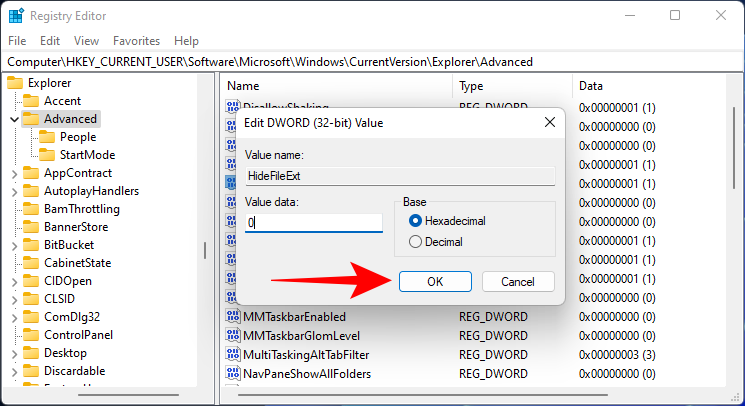745x406 pixels.
Task: Click the MultiTaskingAltTabFilter DWORD value icon
Action: (233, 355)
